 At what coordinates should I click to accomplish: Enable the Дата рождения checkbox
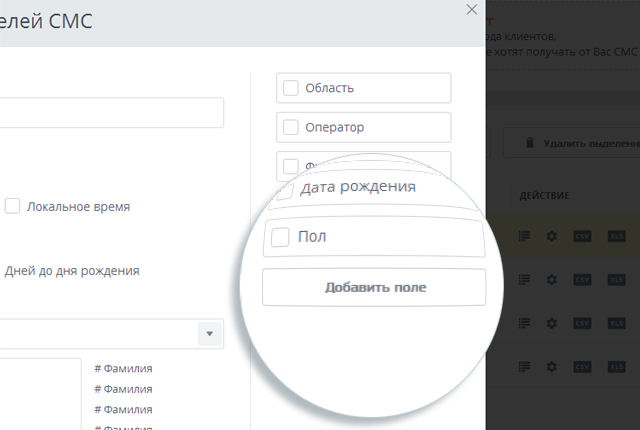284,191
